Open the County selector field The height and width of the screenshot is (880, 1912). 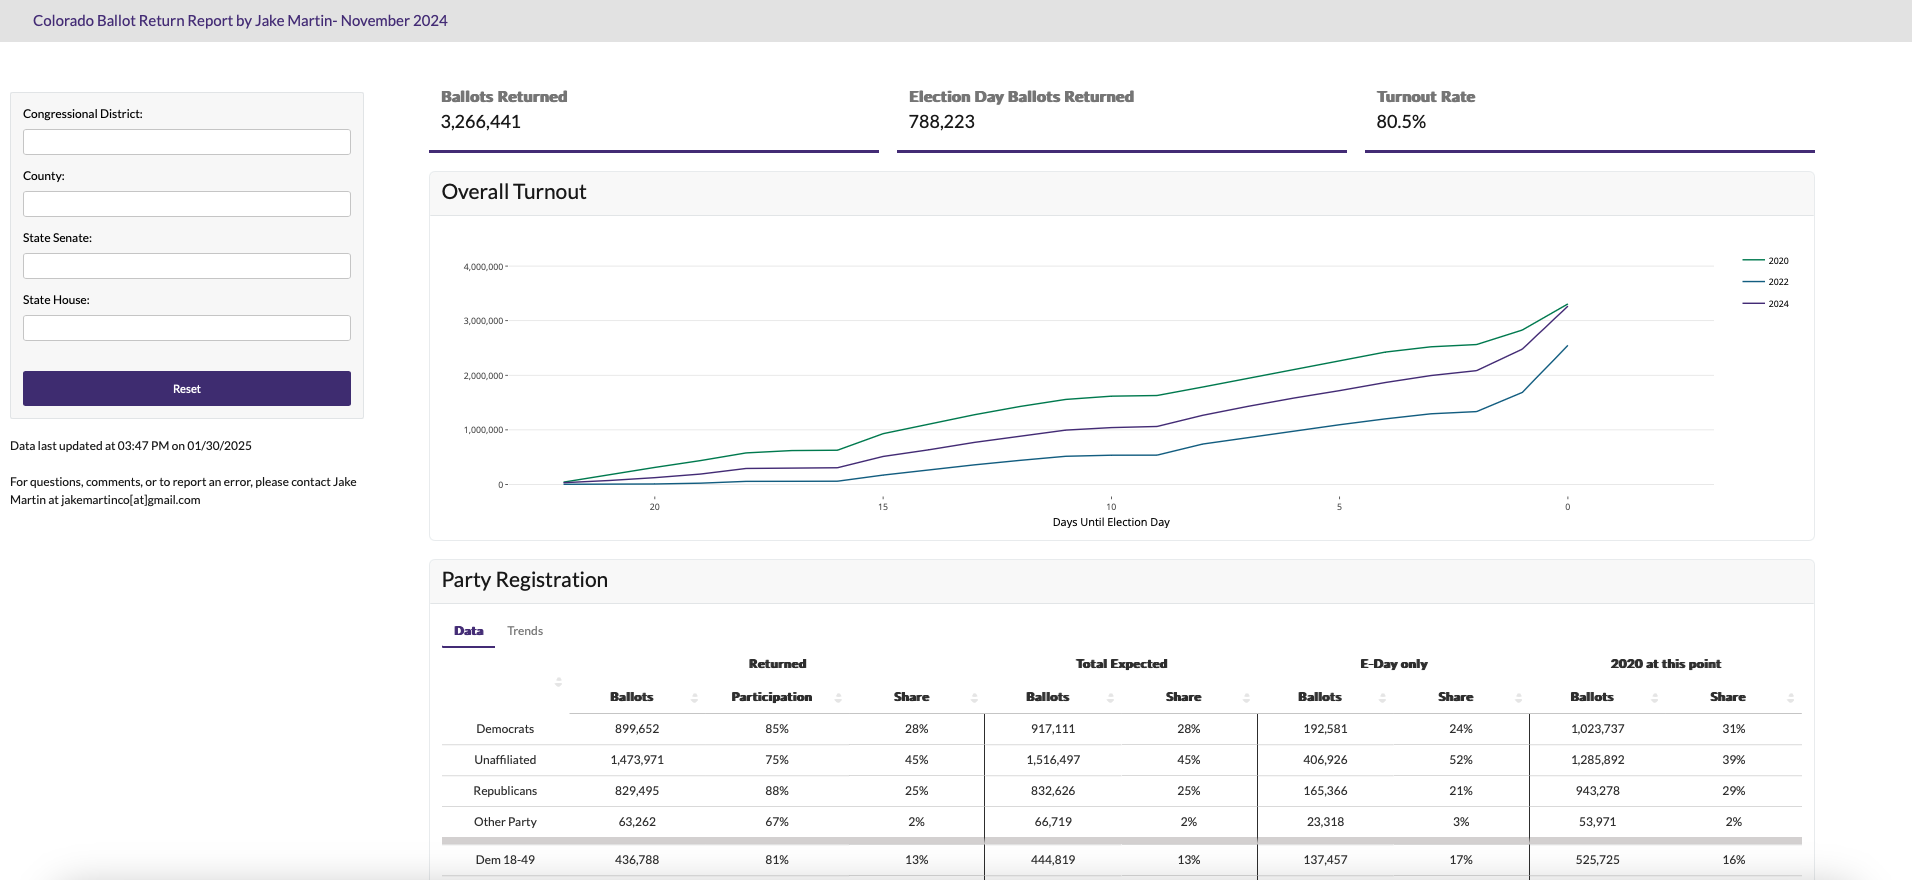[x=187, y=204]
